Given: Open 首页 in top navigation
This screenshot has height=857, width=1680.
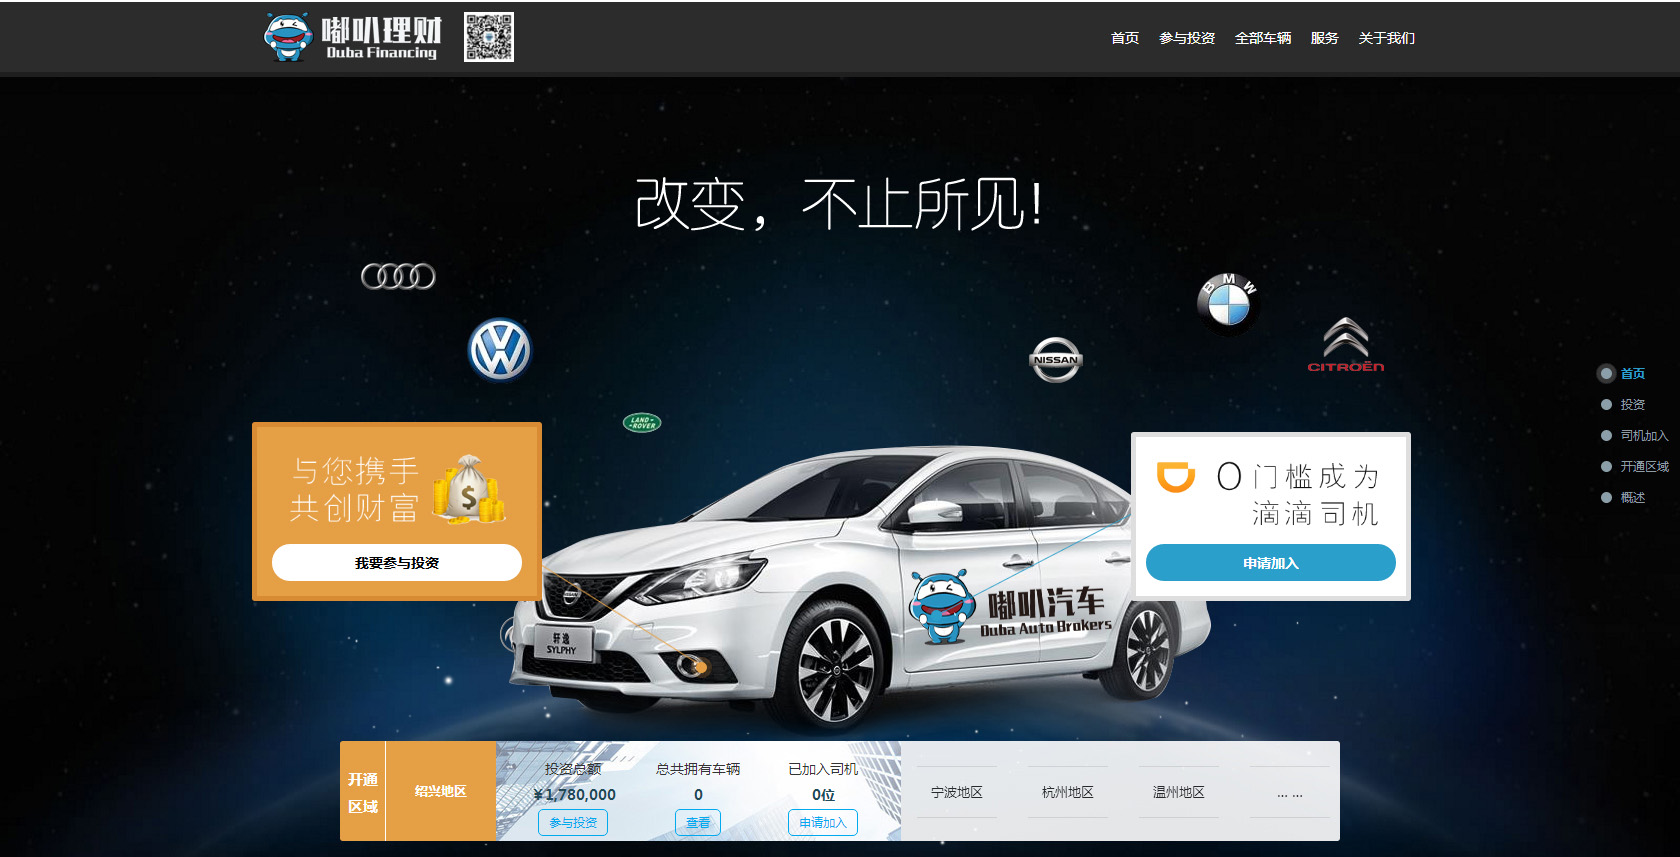Looking at the screenshot, I should click(1125, 38).
